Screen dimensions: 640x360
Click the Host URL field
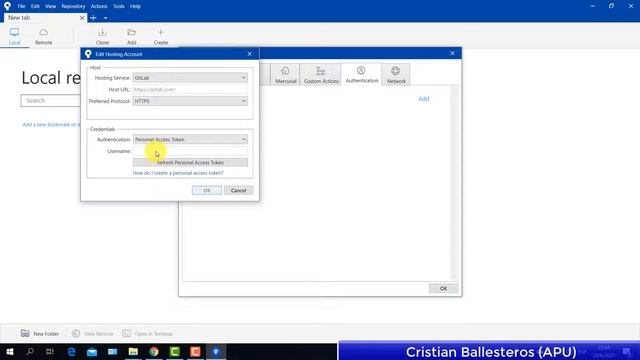[x=190, y=89]
